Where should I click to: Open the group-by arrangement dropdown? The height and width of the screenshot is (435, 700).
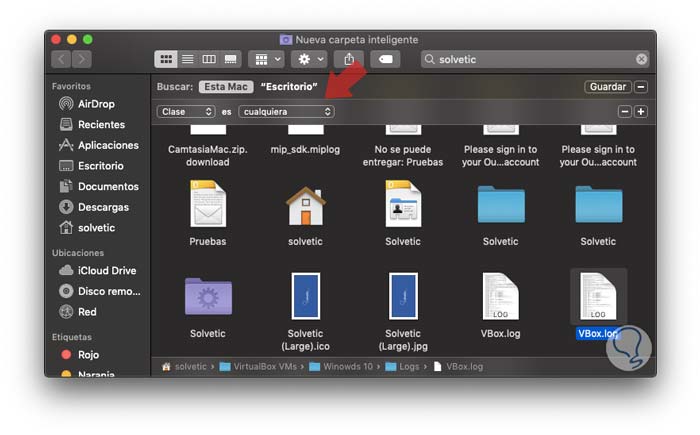point(267,59)
